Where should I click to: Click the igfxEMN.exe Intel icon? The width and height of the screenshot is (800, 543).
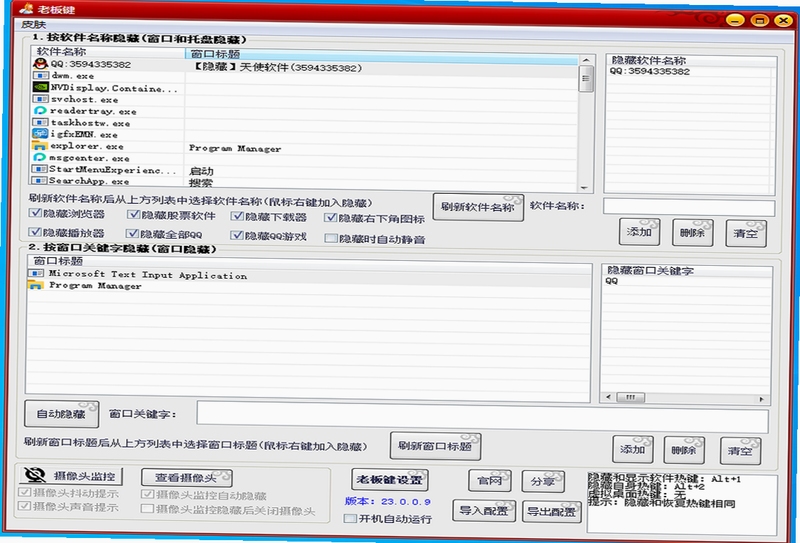coord(40,134)
